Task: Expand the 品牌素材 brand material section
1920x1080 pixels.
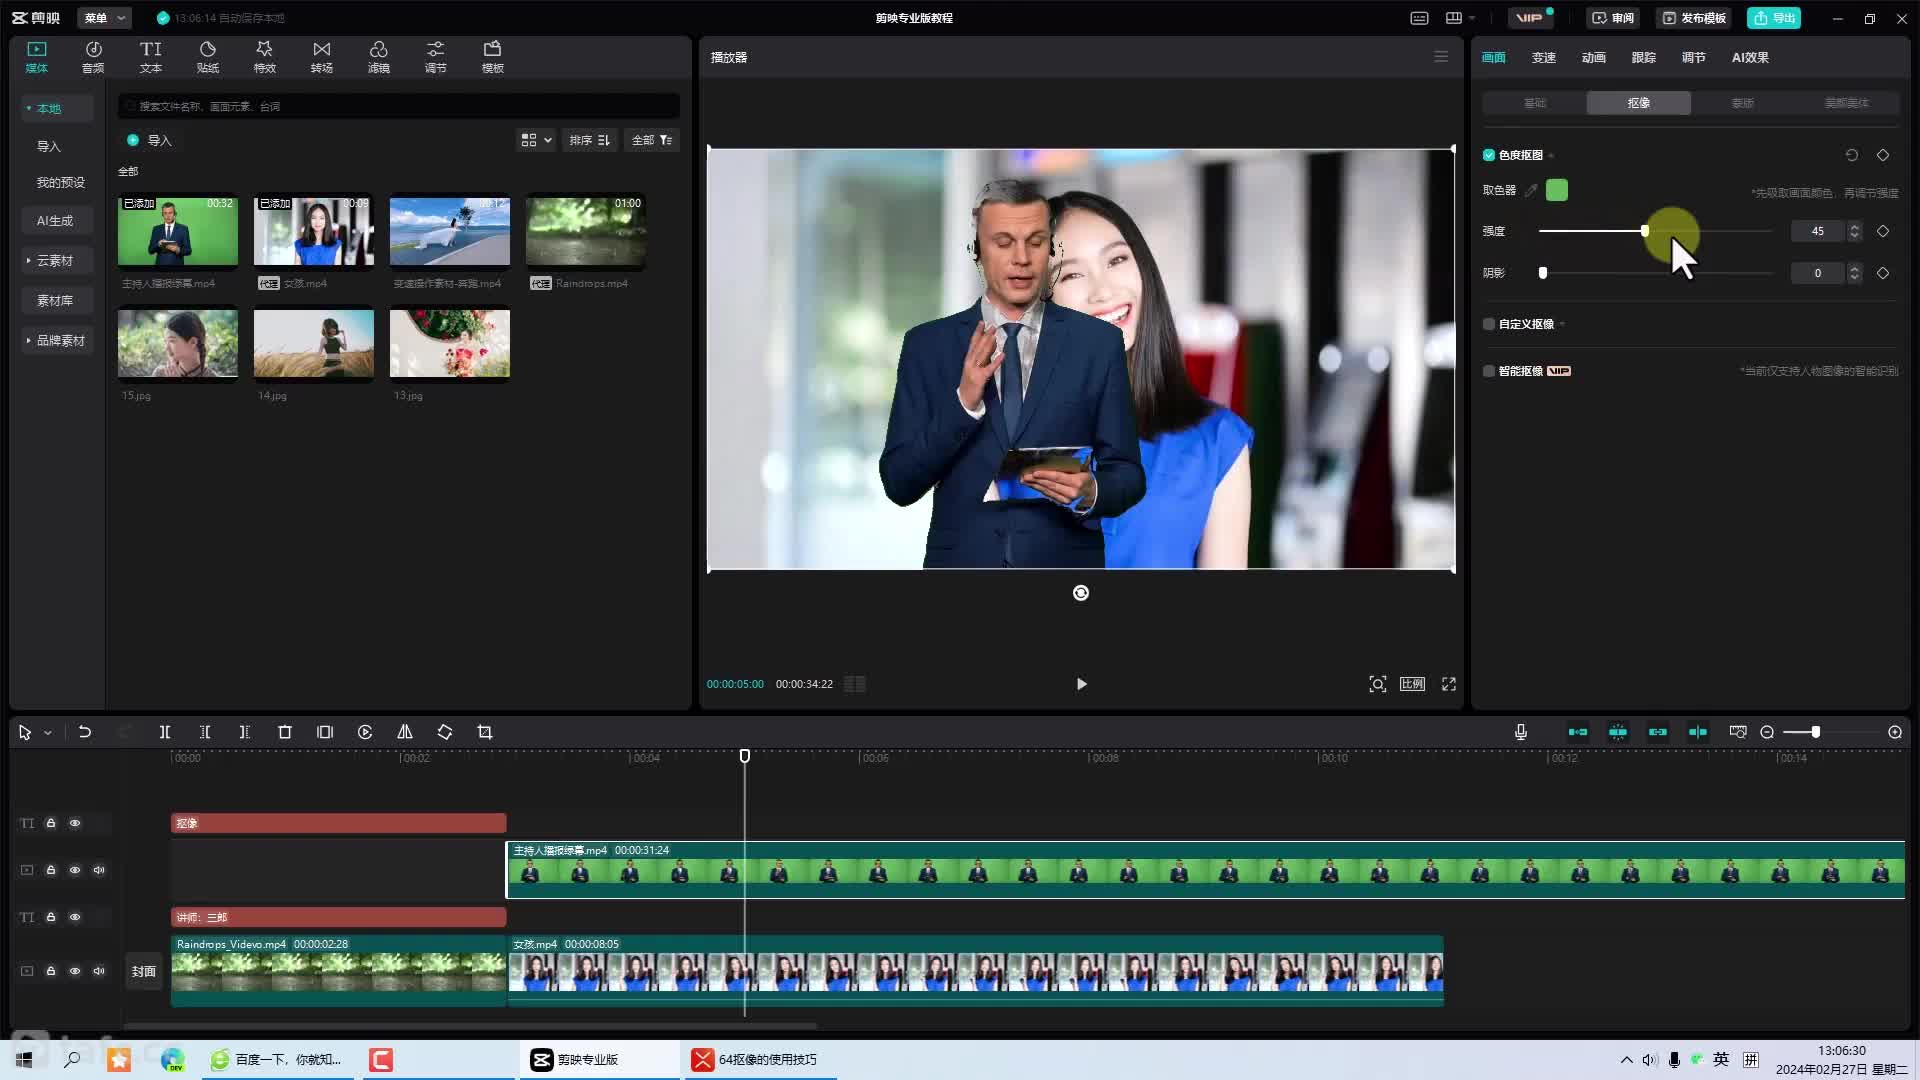Action: pyautogui.click(x=55, y=340)
